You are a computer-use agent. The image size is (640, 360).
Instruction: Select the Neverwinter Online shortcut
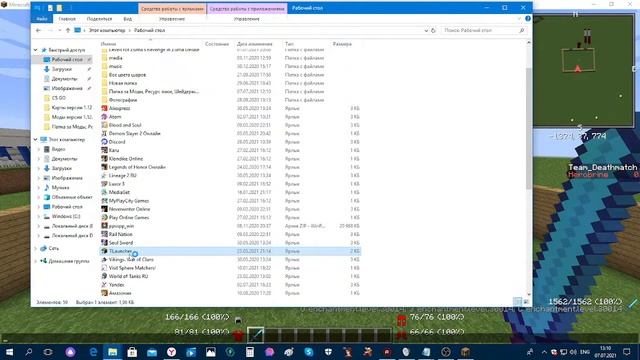pyautogui.click(x=129, y=209)
